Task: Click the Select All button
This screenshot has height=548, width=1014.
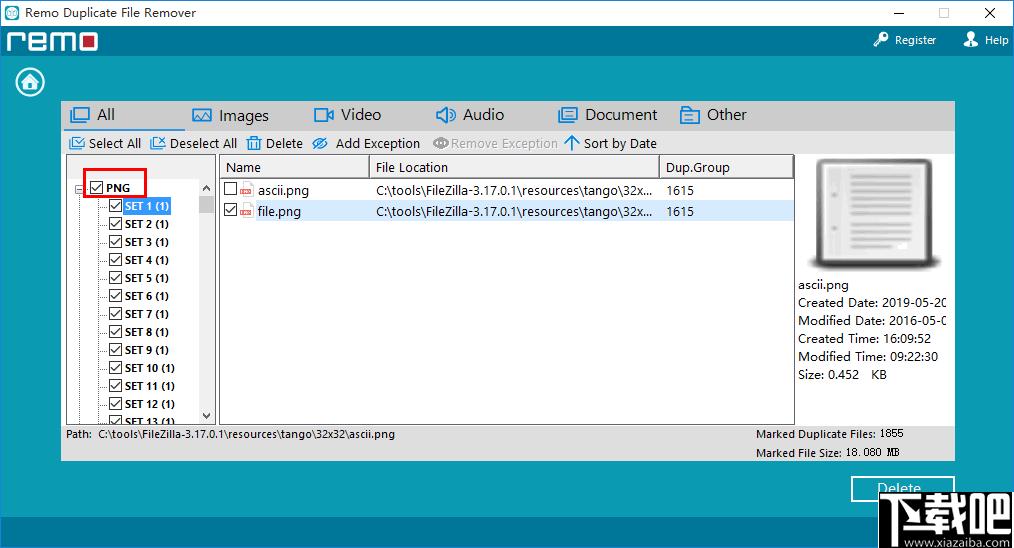Action: (x=105, y=143)
